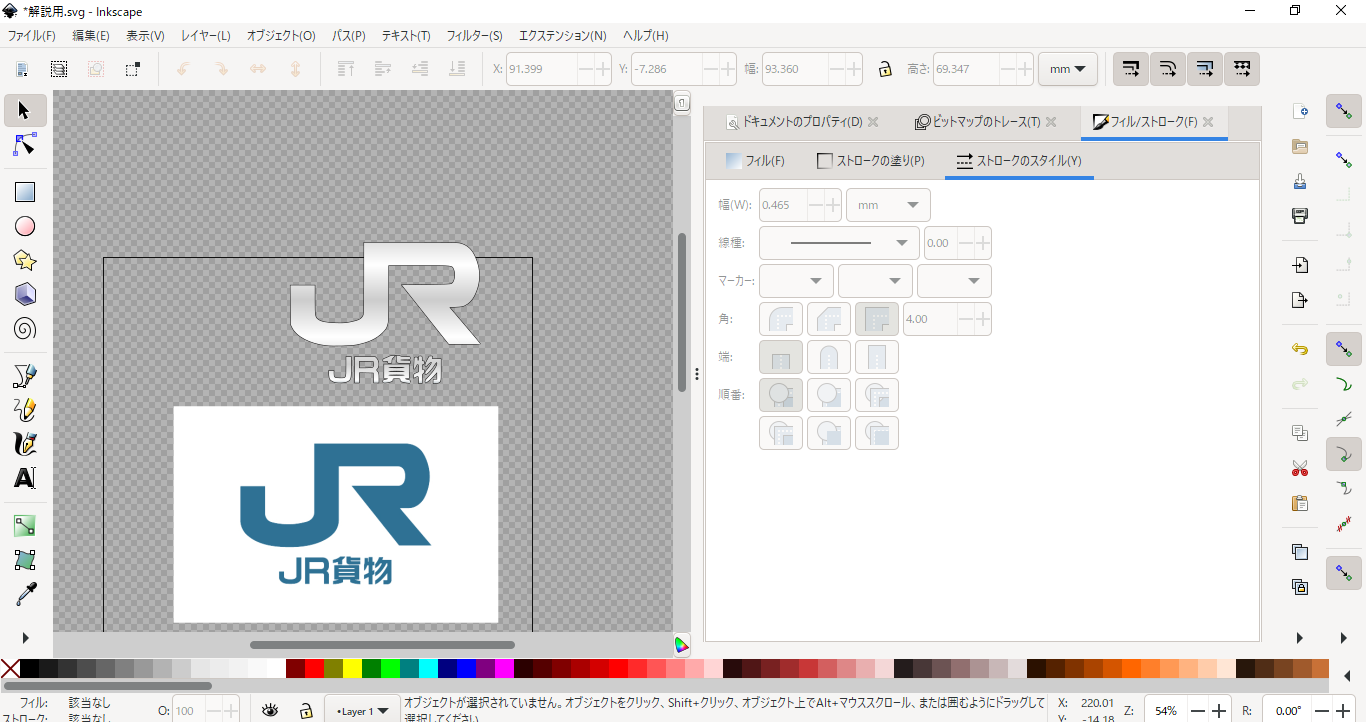This screenshot has height=722, width=1366.
Task: Click the stroke width 0.465 field
Action: coord(782,205)
